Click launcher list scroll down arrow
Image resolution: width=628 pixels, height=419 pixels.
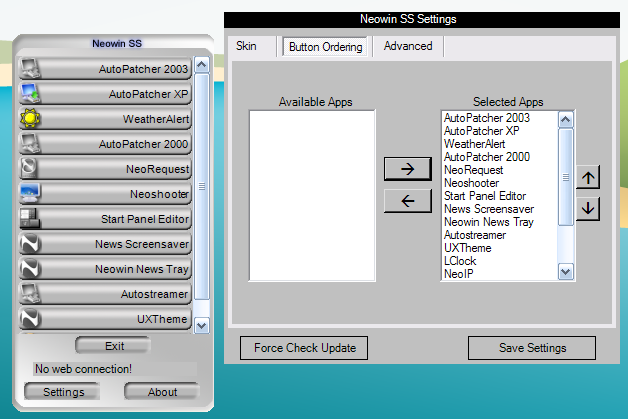(201, 326)
